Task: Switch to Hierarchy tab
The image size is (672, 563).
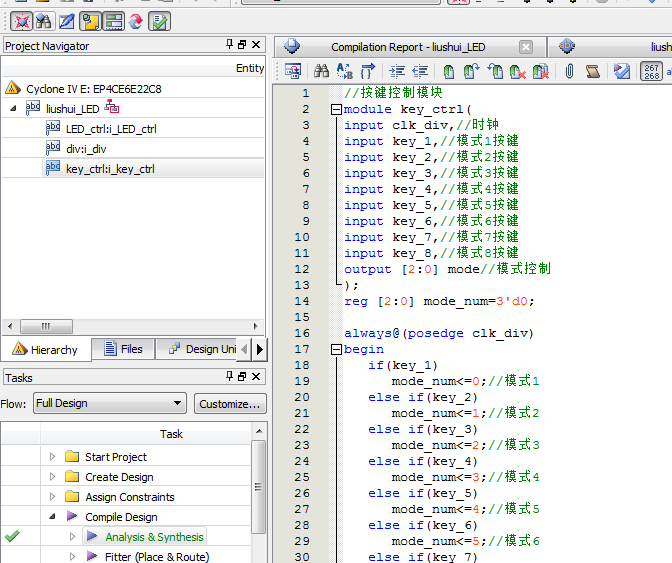Action: [x=45, y=350]
